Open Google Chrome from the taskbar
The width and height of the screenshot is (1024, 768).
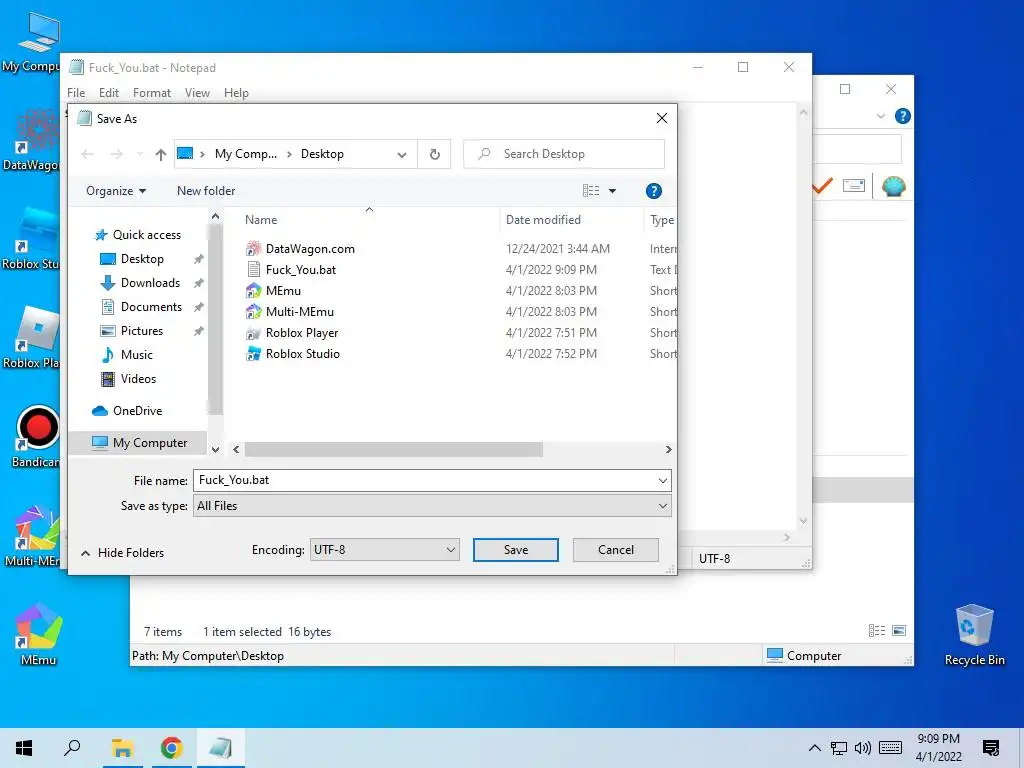click(x=171, y=748)
